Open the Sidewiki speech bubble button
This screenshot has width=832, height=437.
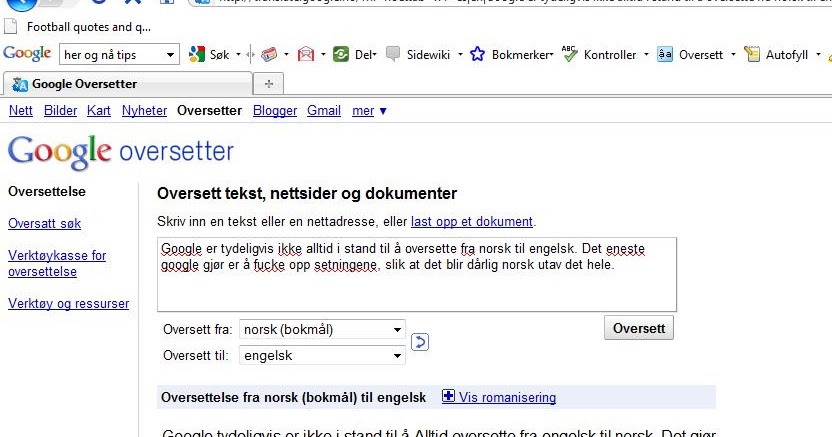[x=418, y=54]
